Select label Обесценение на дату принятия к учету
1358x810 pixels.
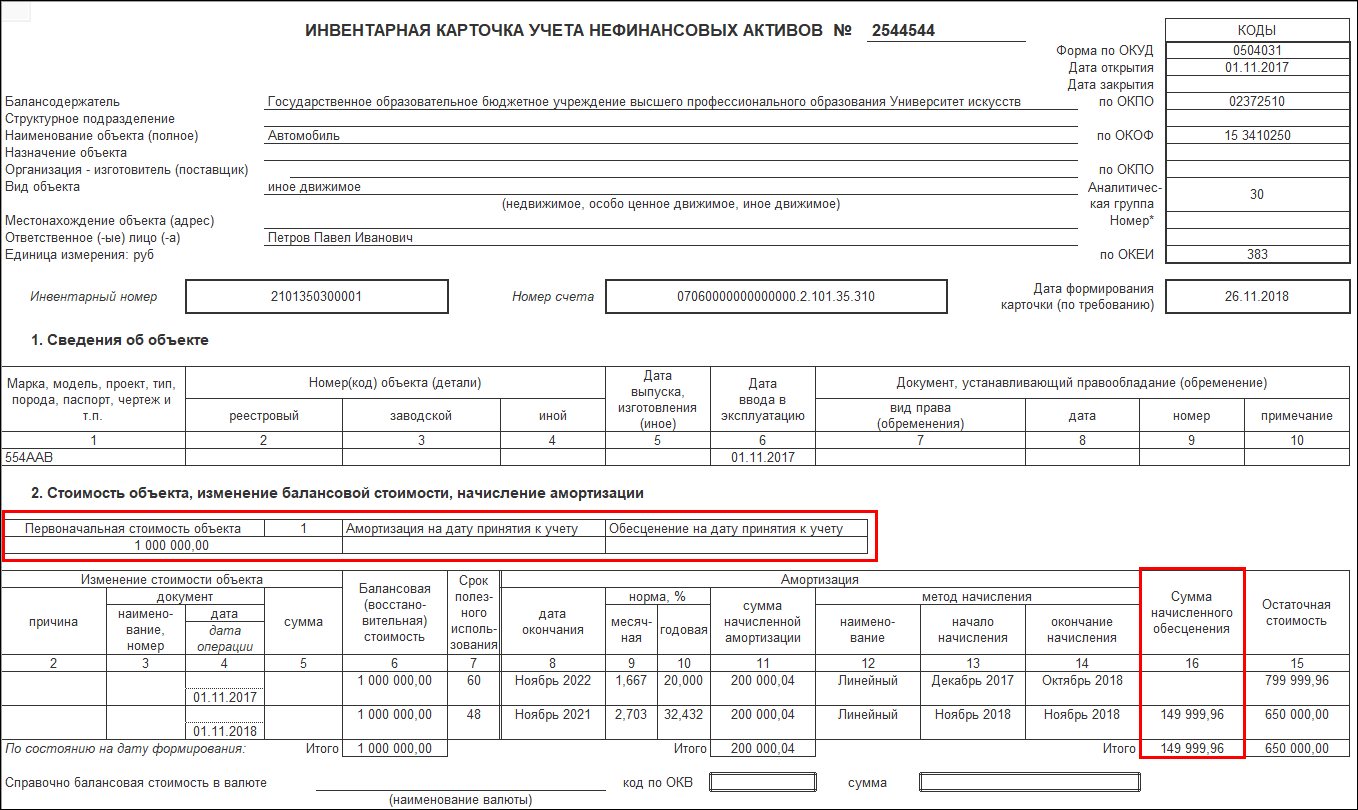tap(726, 528)
